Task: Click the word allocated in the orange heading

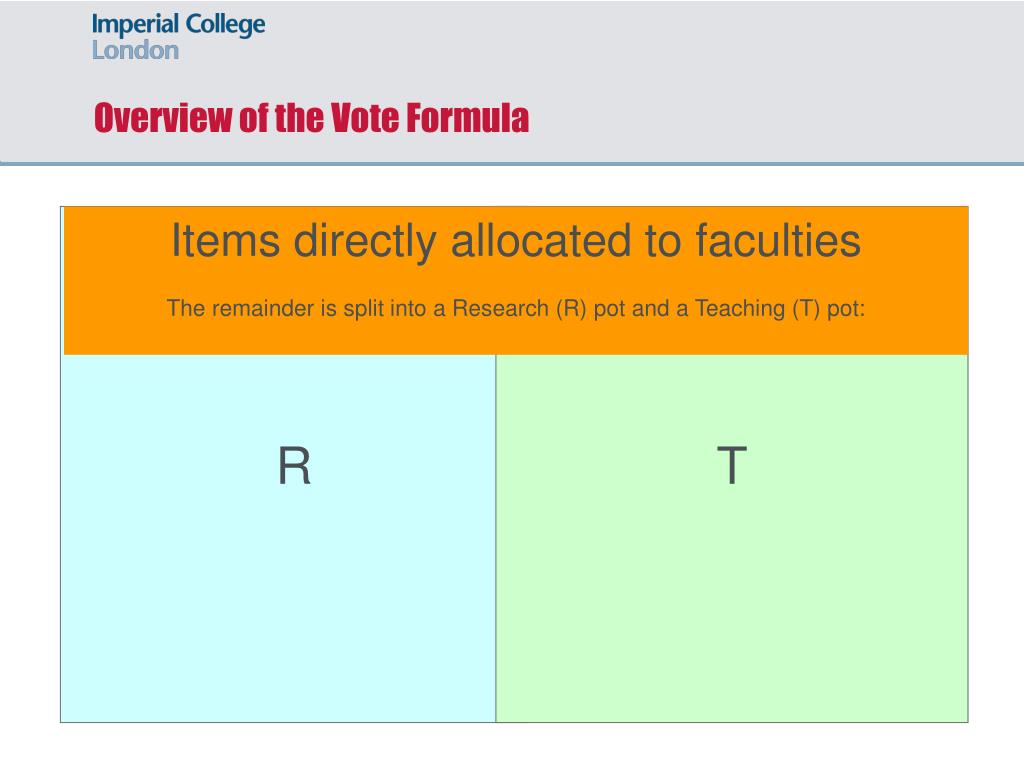Action: pyautogui.click(x=541, y=241)
